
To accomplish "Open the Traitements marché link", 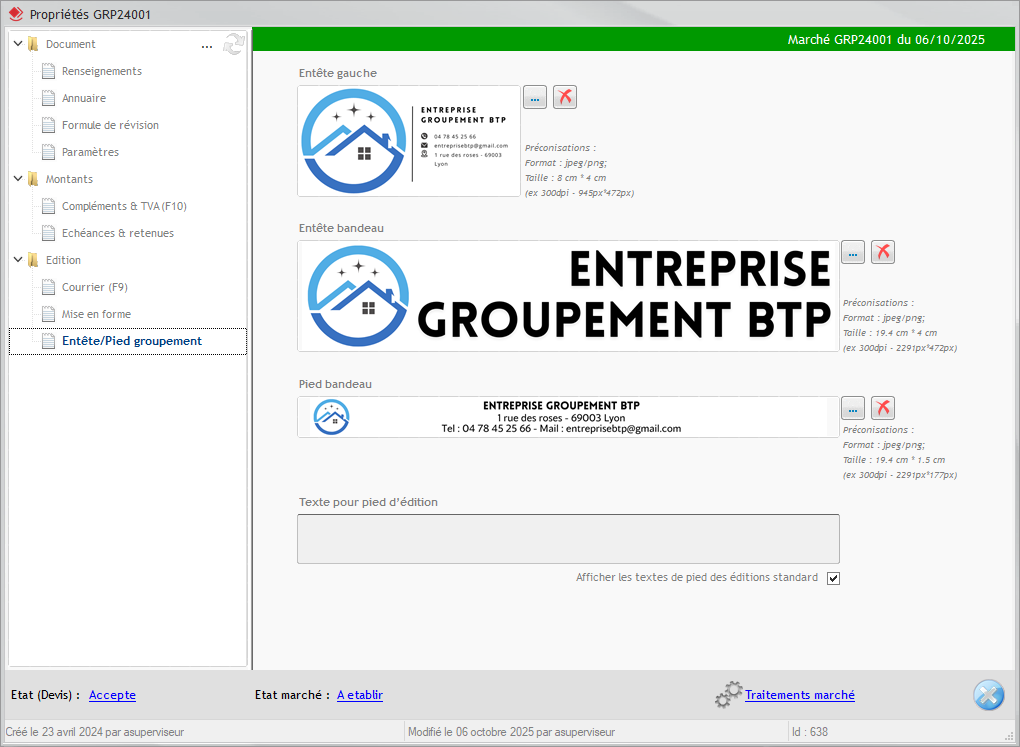I will point(799,695).
